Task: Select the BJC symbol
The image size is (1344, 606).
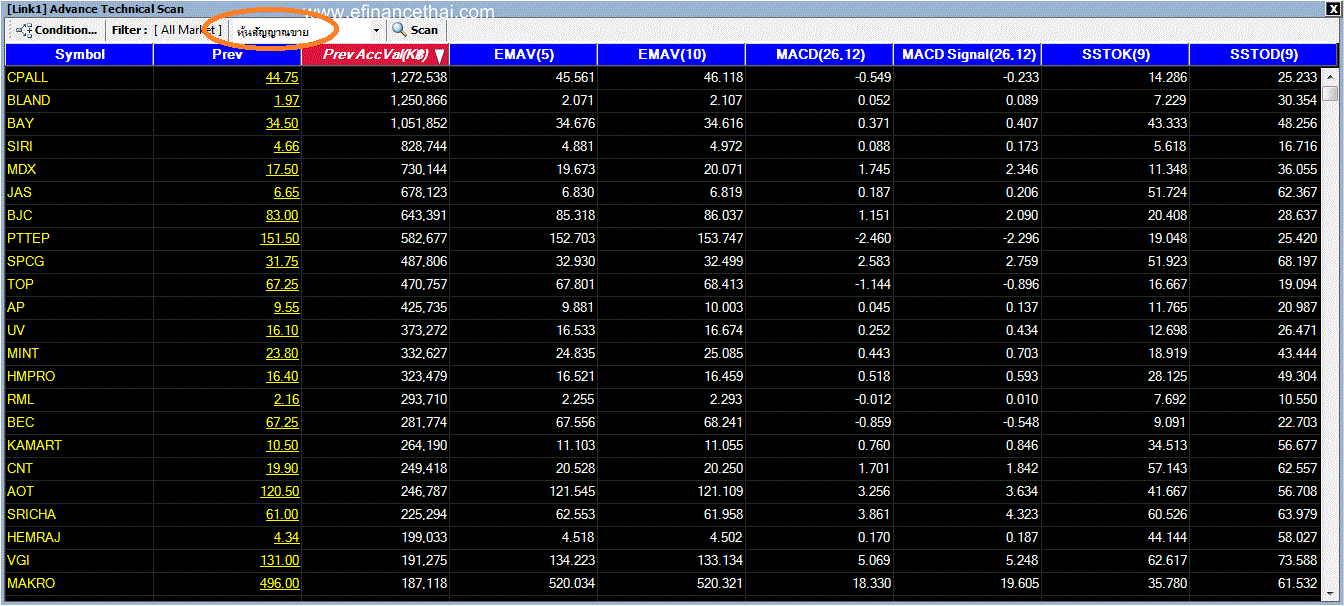Action: tap(20, 215)
